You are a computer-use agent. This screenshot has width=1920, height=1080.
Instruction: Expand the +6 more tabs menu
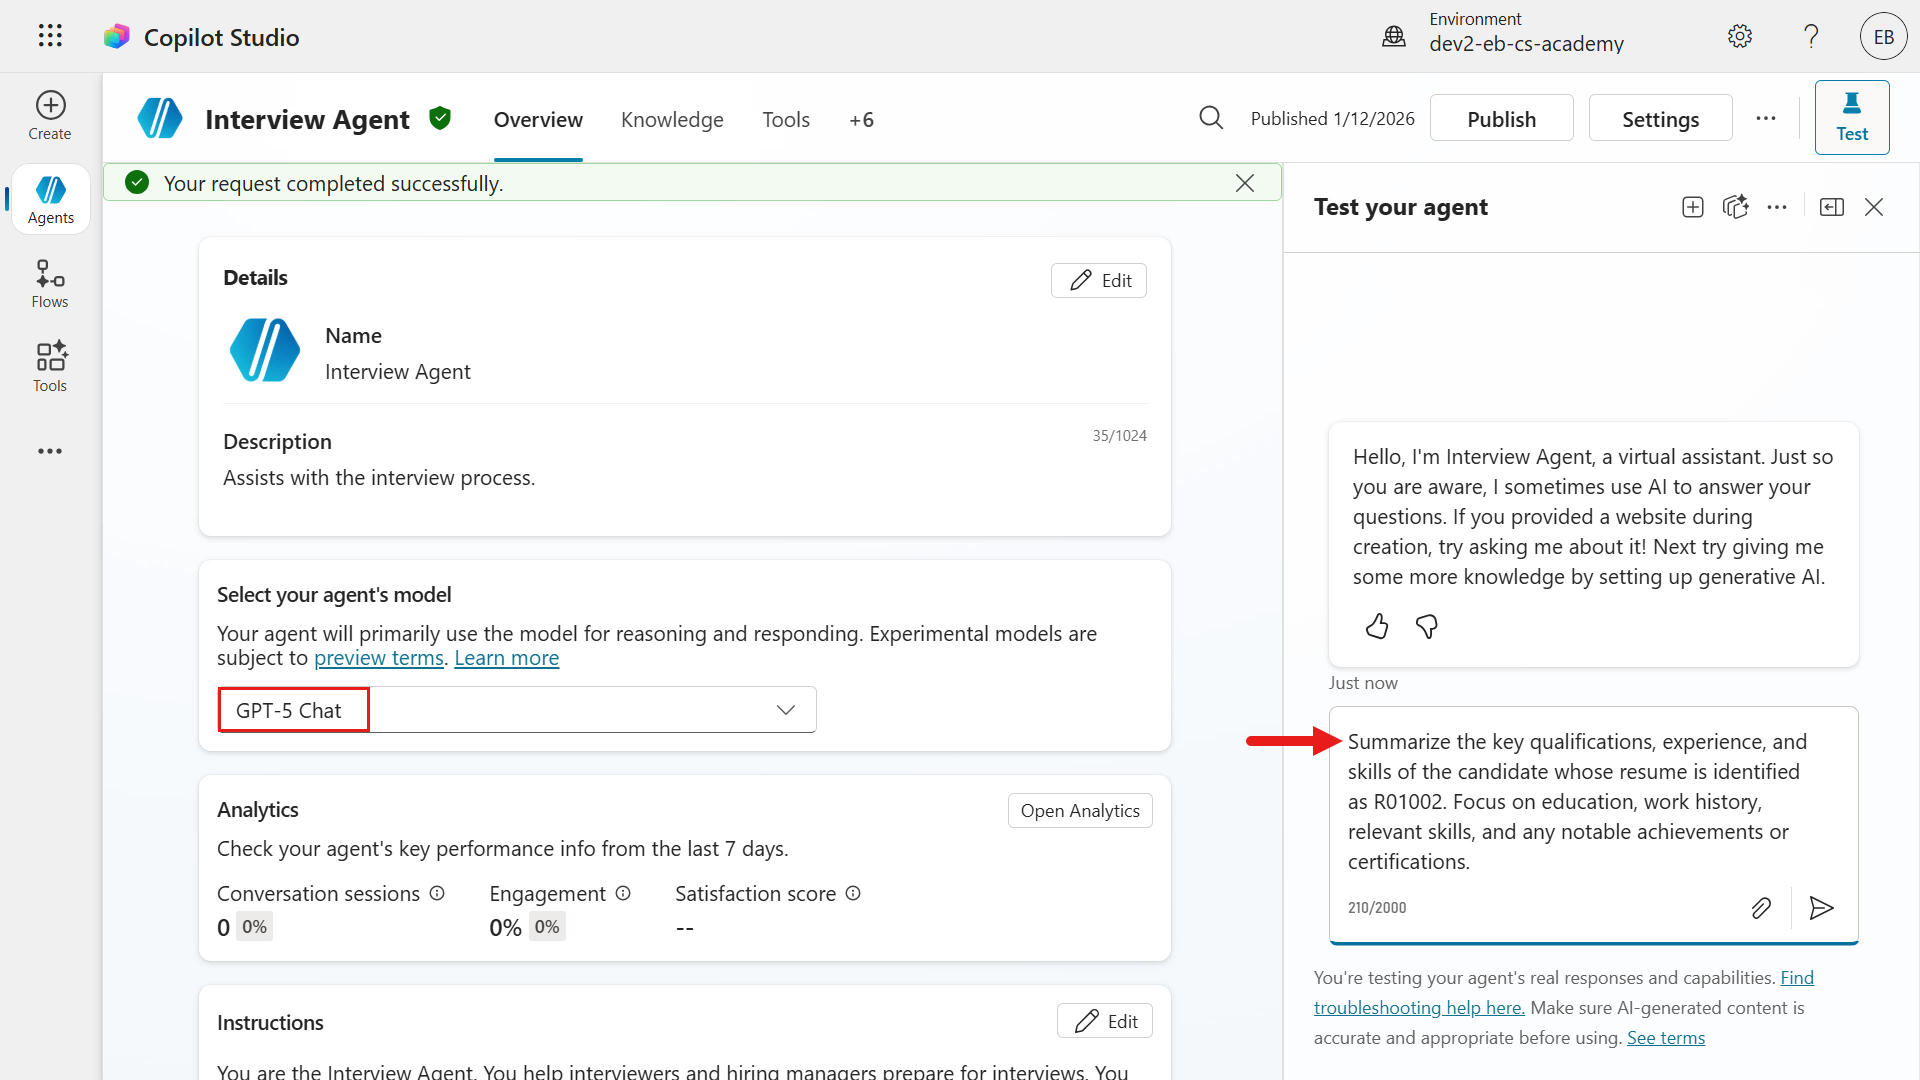pyautogui.click(x=861, y=120)
